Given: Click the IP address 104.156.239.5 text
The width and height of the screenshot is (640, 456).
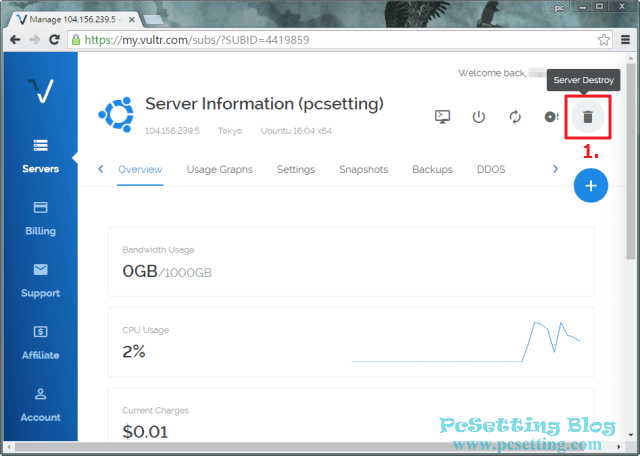Looking at the screenshot, I should (x=172, y=131).
